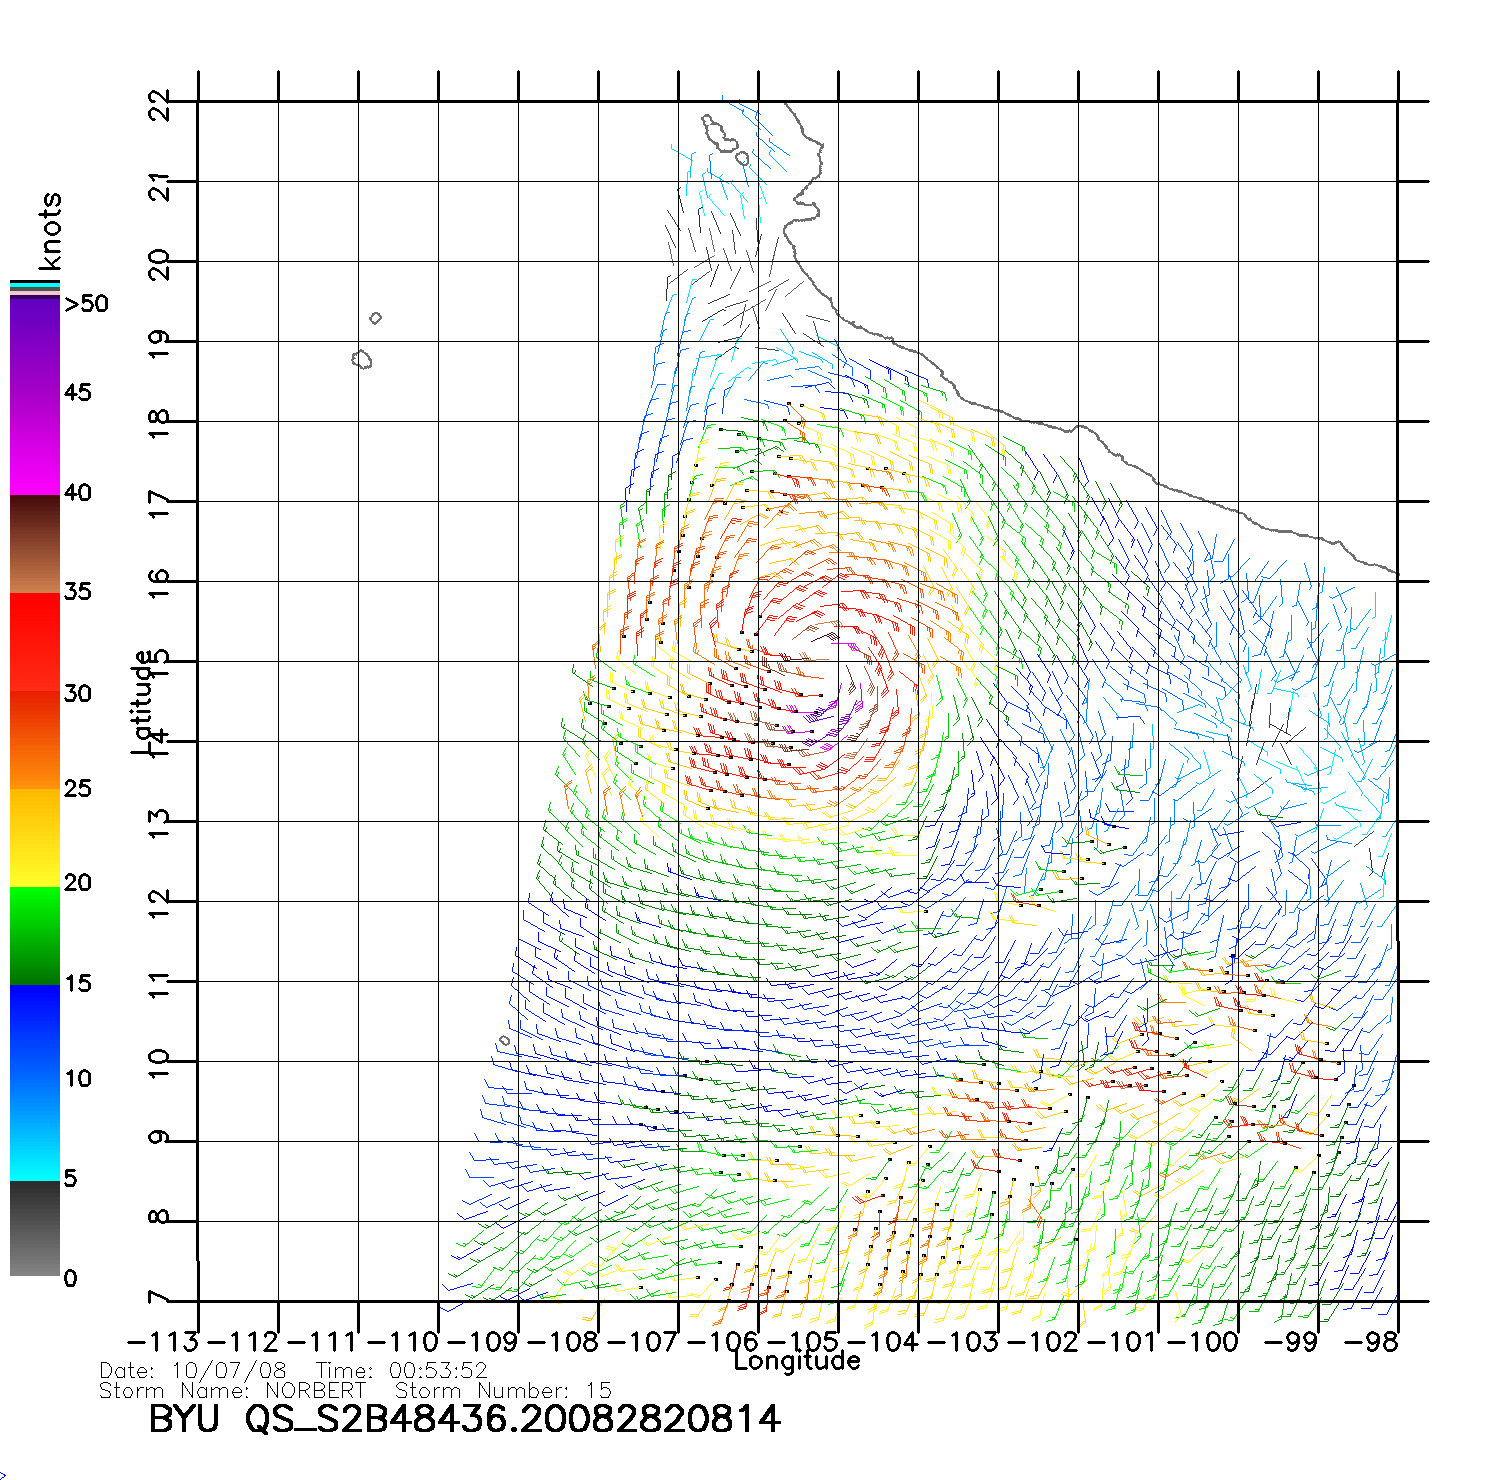Click the gray 0-5 knots legend band
The width and height of the screenshot is (1500, 1480).
click(35, 1228)
